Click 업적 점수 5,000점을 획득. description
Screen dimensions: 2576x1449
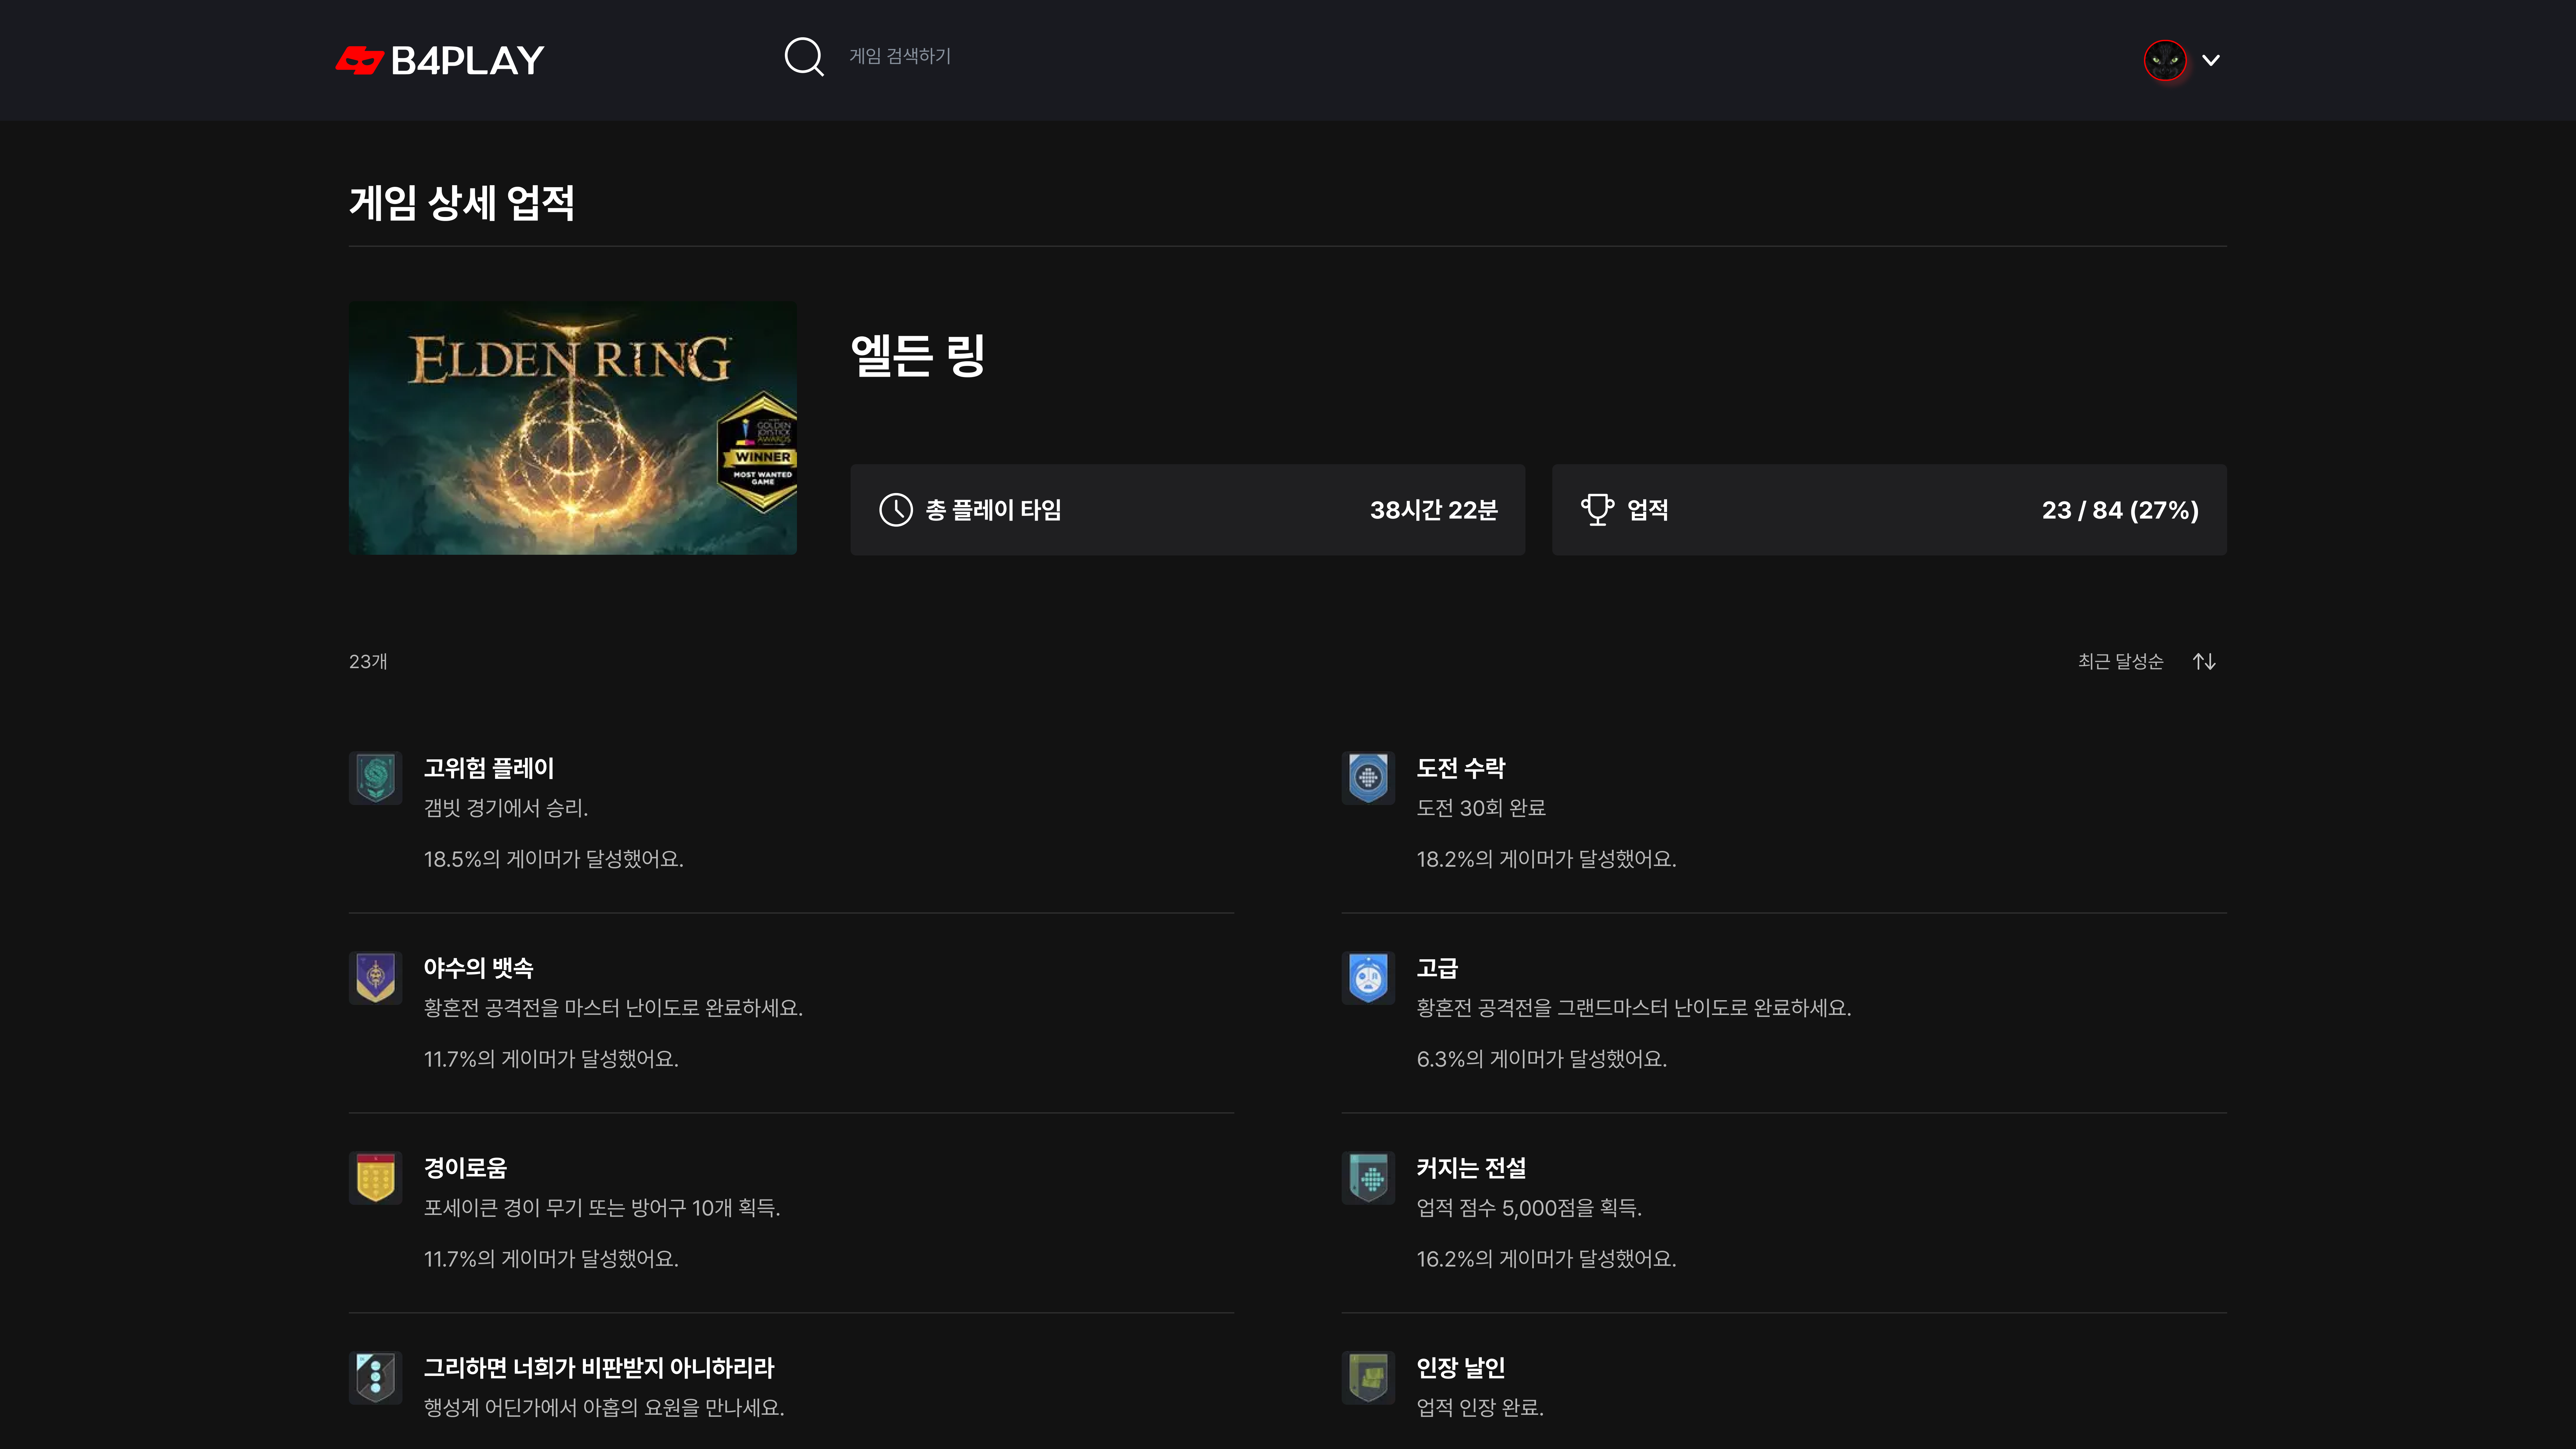(1529, 1208)
